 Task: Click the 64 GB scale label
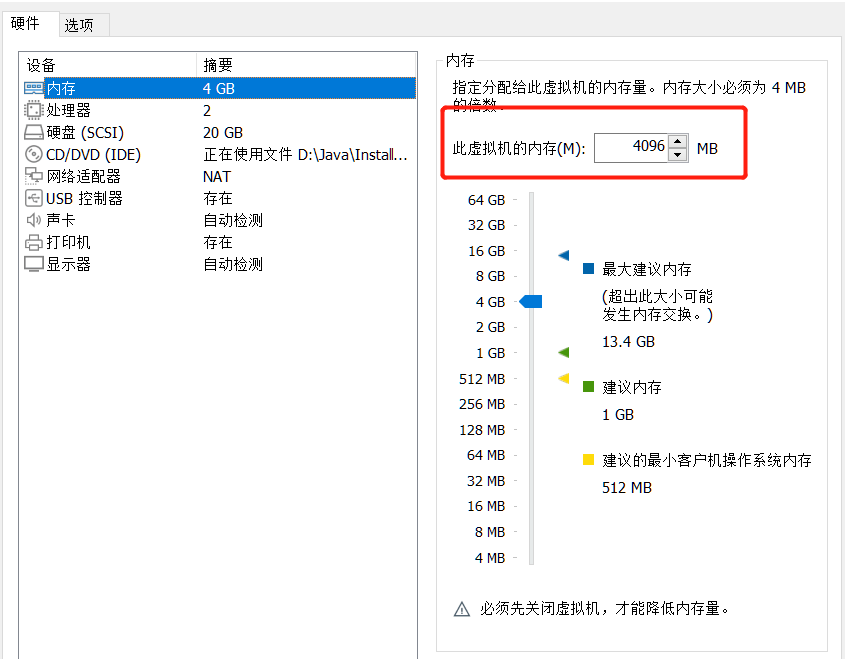click(487, 200)
